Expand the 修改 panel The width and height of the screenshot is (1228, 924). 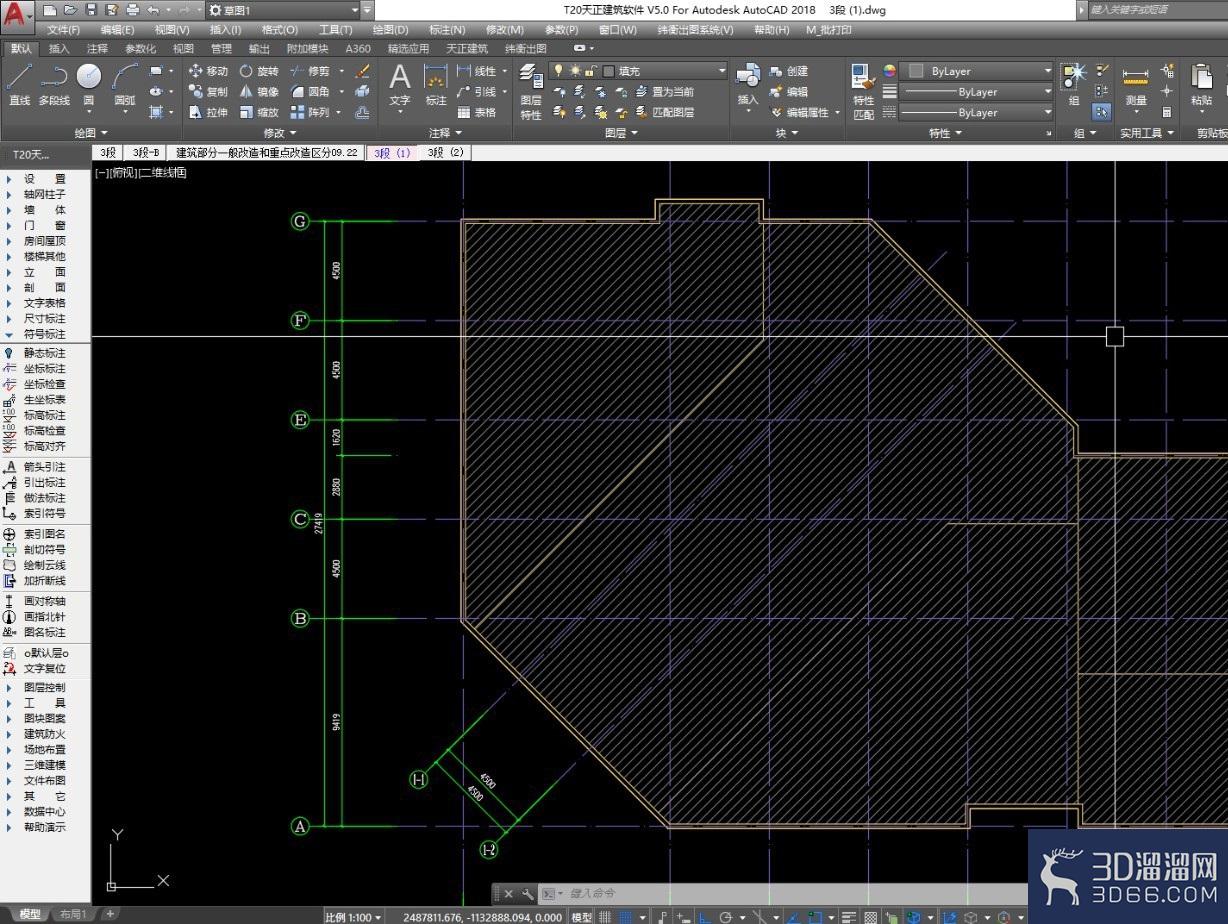(x=279, y=133)
